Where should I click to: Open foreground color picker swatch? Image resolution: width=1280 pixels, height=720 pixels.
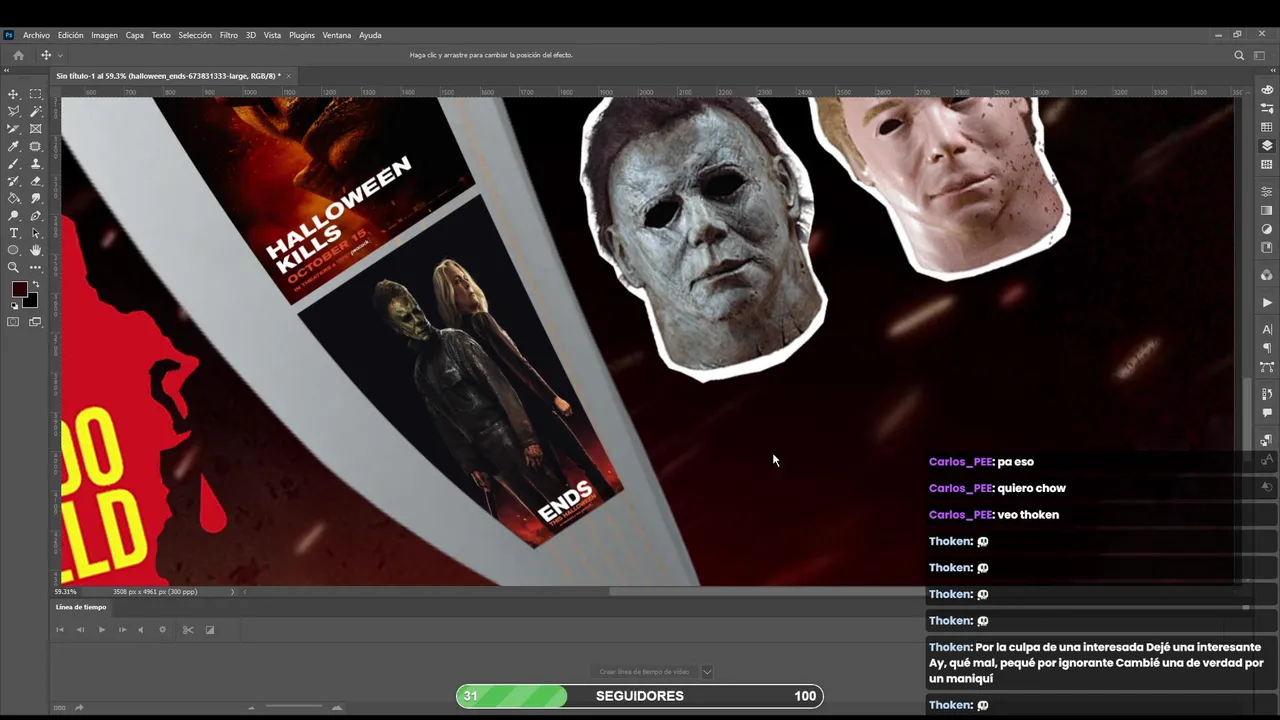pos(19,290)
